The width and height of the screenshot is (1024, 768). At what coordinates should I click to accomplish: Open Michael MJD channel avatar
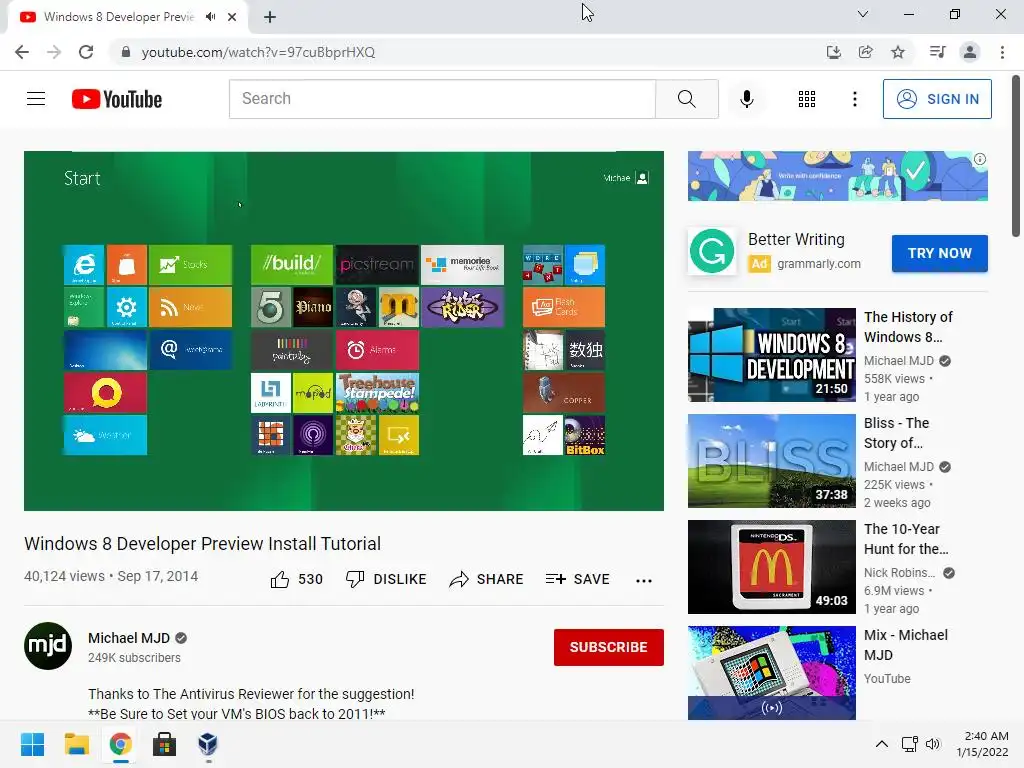[48, 646]
